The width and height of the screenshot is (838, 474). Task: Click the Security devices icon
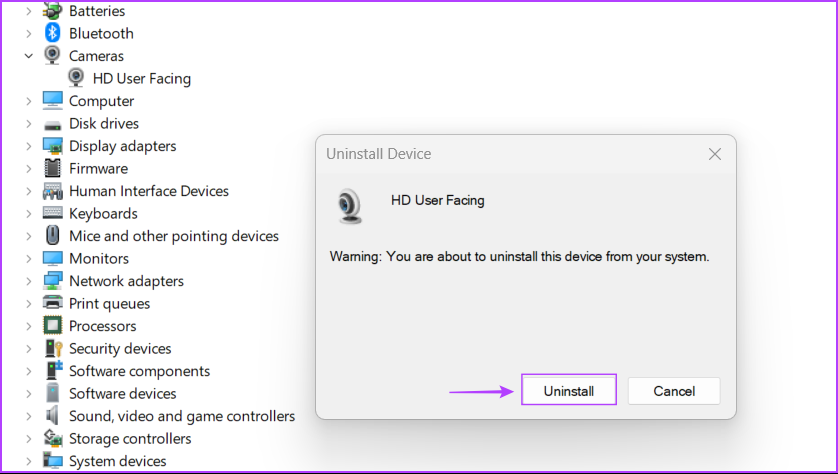pyautogui.click(x=53, y=348)
